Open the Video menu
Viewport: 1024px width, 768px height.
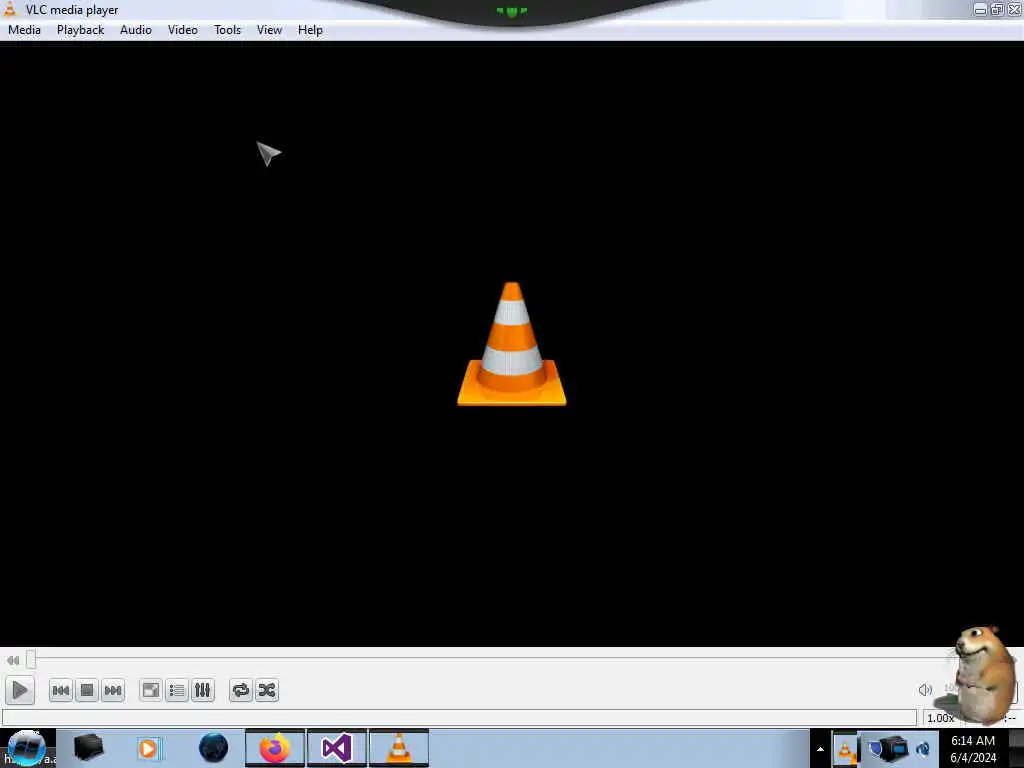(183, 30)
